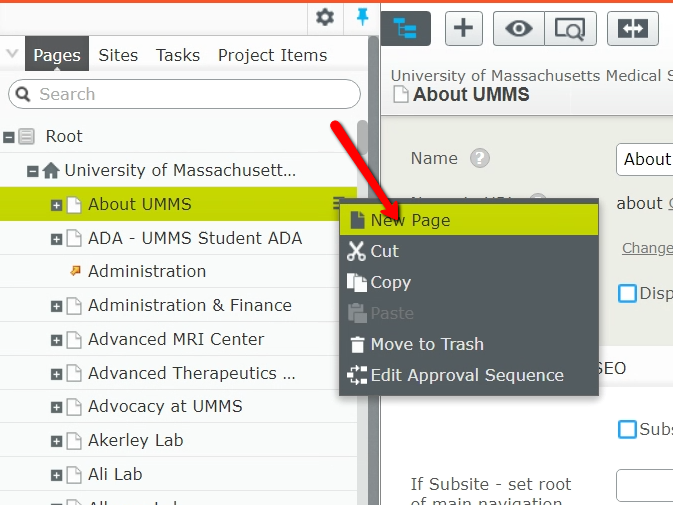673x505 pixels.
Task: Open the Project Items tab
Action: point(272,55)
